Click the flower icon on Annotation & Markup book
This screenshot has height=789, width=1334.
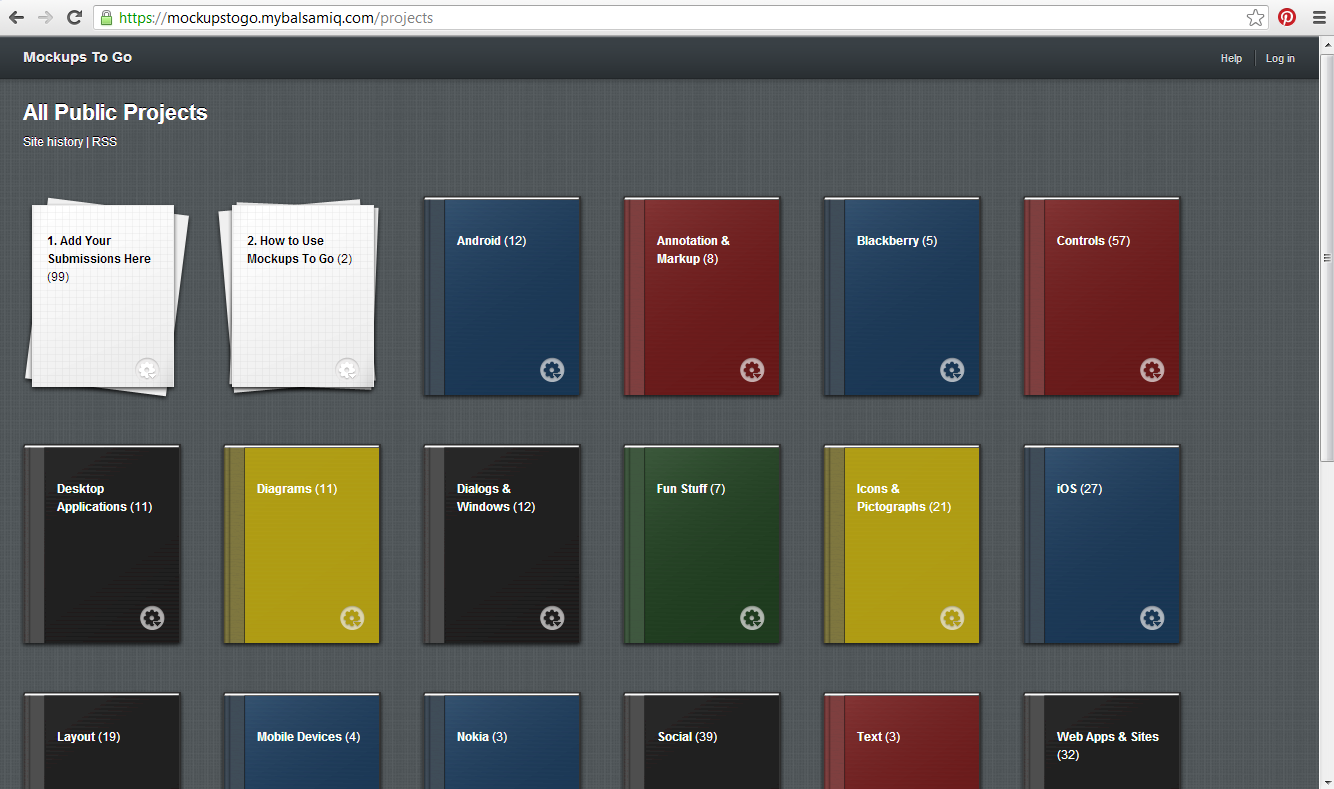click(x=752, y=370)
